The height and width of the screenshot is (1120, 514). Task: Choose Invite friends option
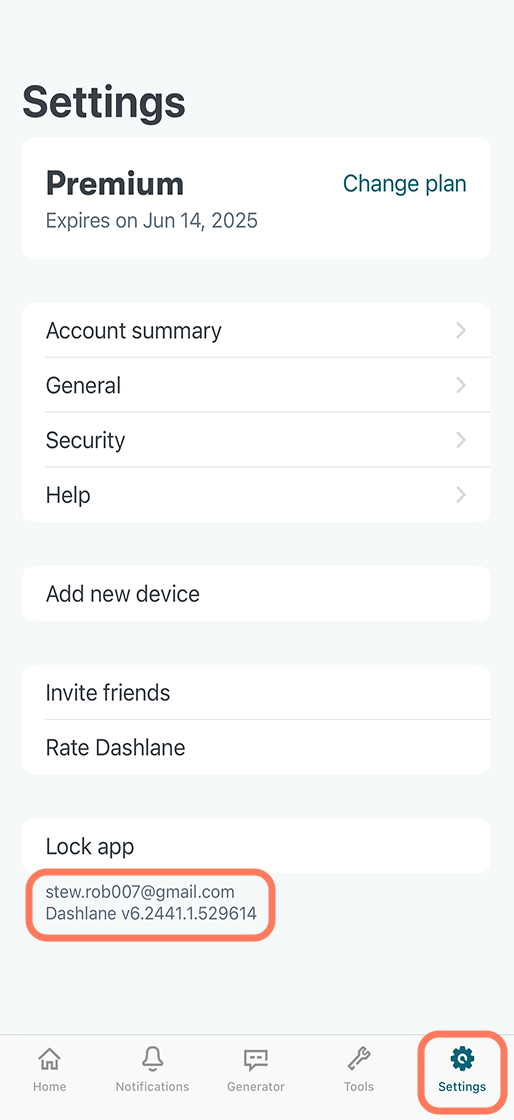pos(256,692)
